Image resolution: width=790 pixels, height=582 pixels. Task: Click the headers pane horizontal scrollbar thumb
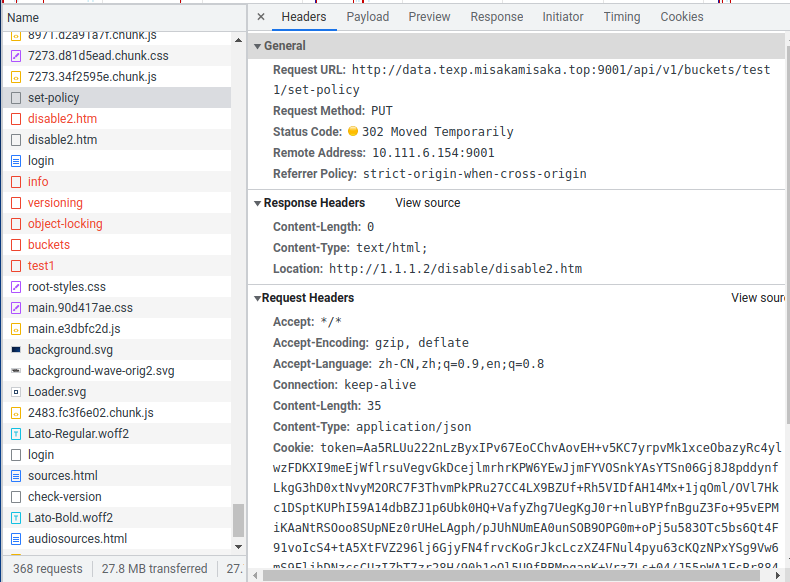(x=511, y=575)
